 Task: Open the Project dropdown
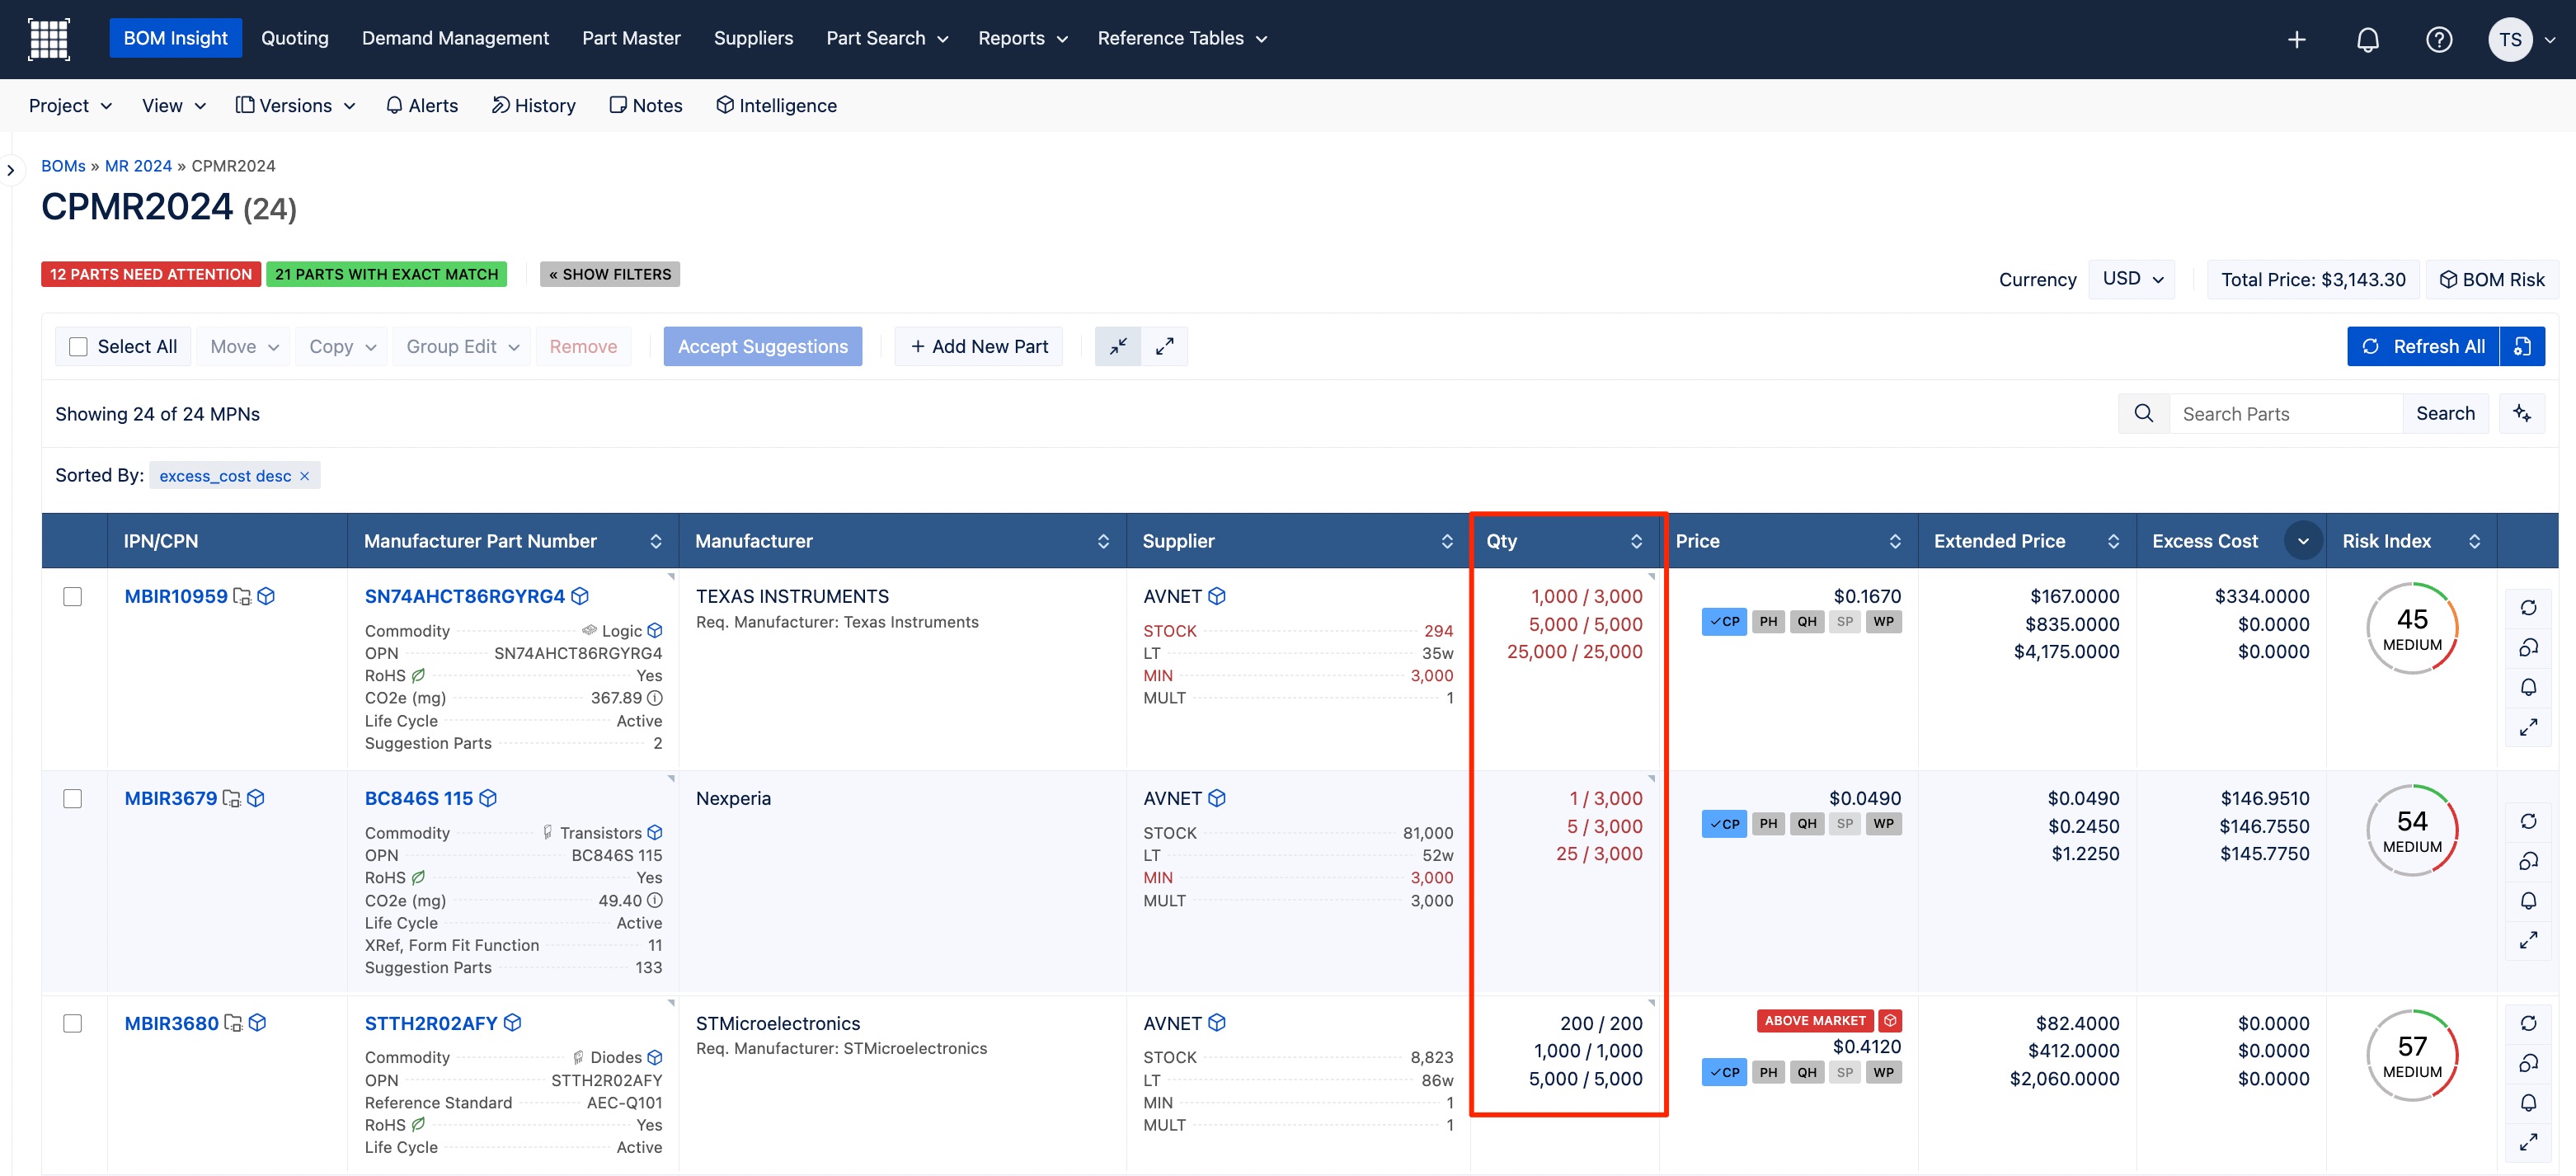(x=70, y=105)
